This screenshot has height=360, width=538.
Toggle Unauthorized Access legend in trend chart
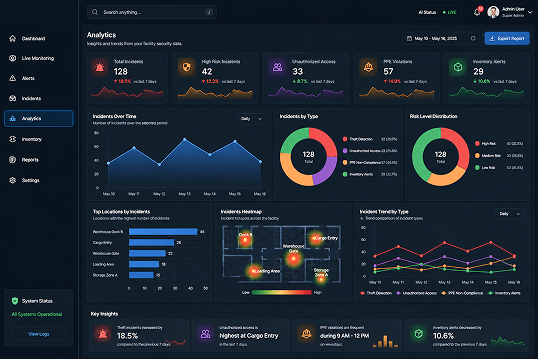(417, 293)
